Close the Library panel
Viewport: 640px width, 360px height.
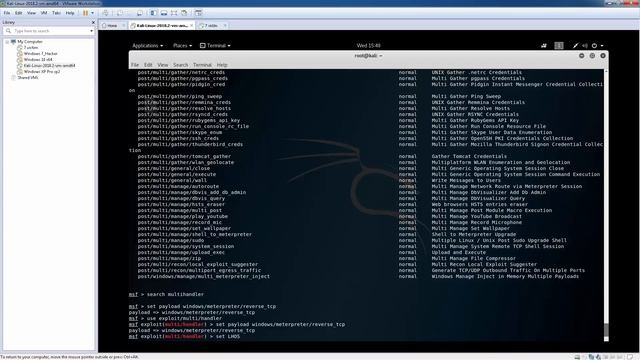tap(93, 22)
